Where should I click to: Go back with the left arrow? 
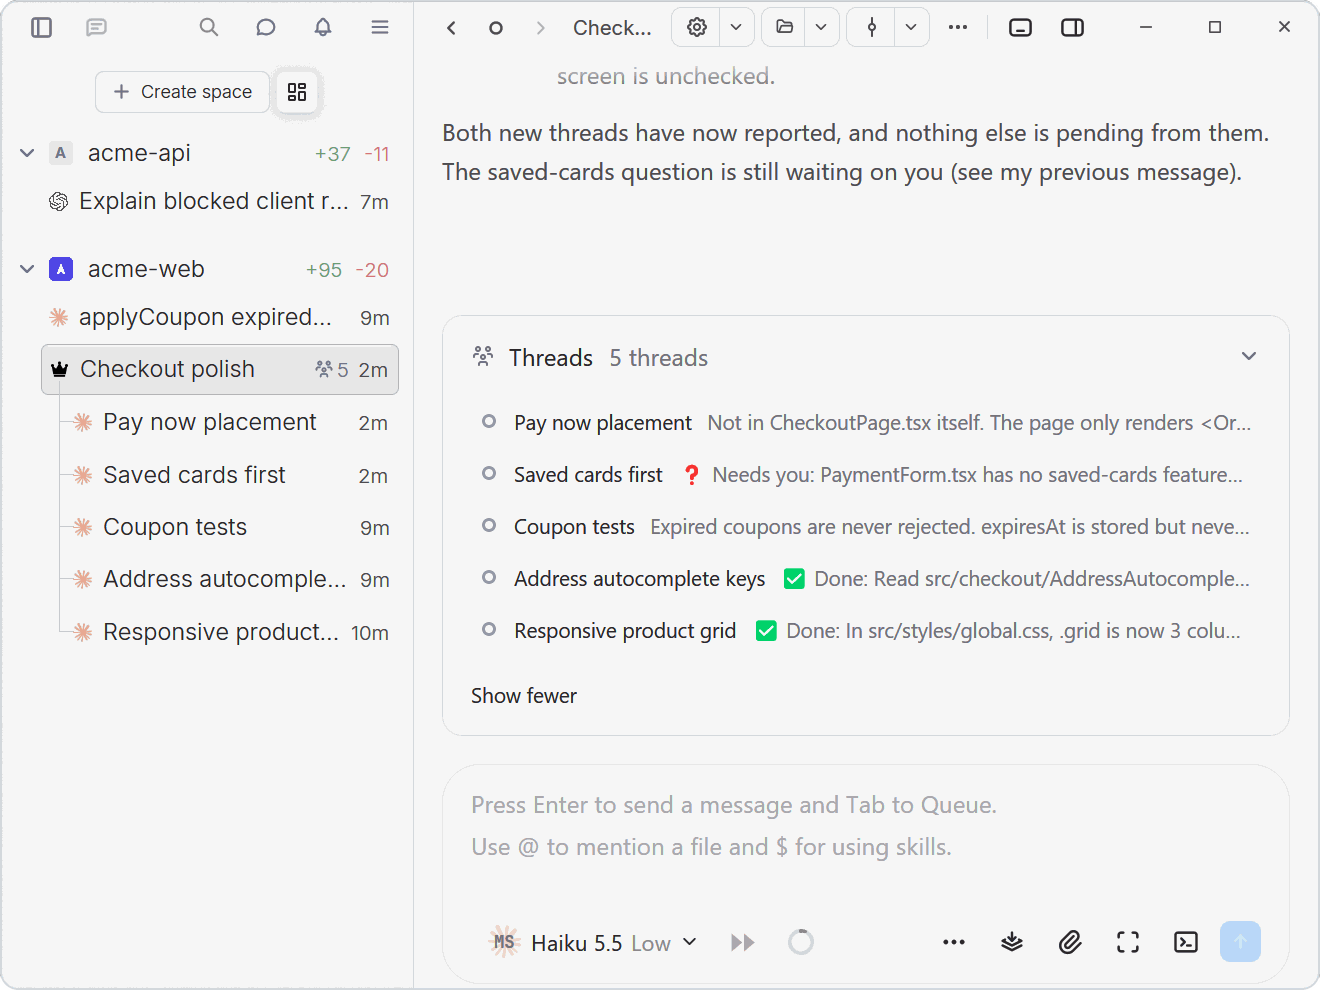tap(451, 28)
